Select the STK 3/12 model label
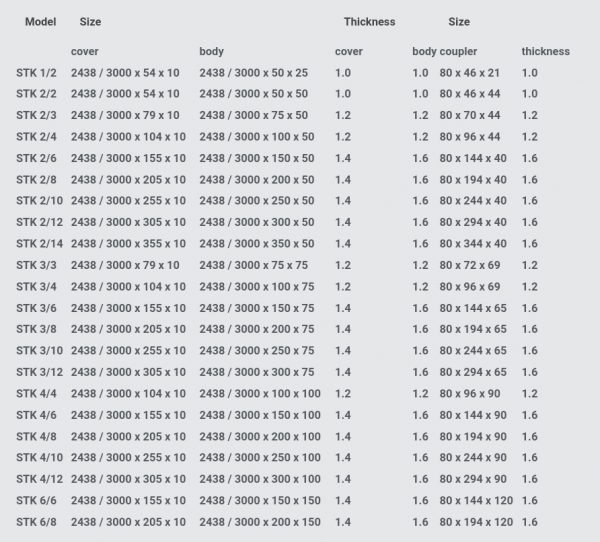Viewport: 600px width, 542px height. click(39, 372)
